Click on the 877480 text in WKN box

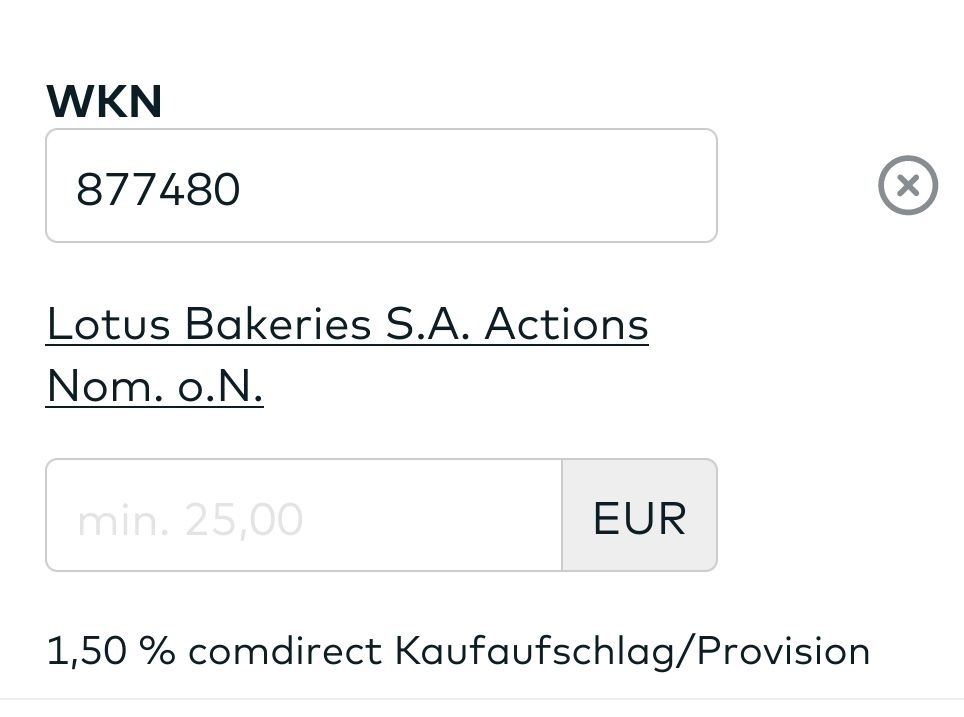(158, 189)
